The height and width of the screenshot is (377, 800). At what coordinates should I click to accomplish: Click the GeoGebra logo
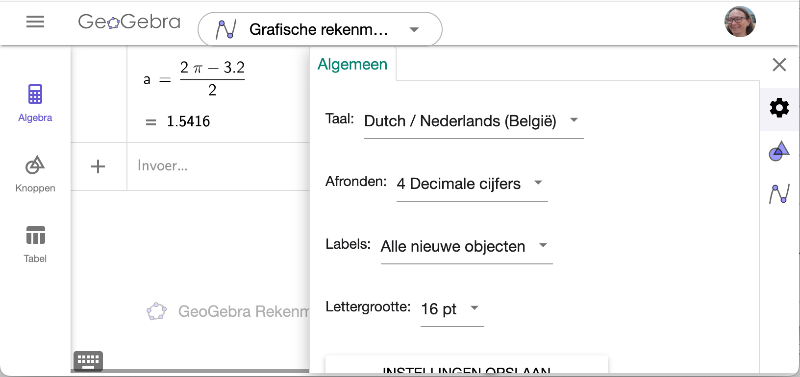tap(129, 22)
